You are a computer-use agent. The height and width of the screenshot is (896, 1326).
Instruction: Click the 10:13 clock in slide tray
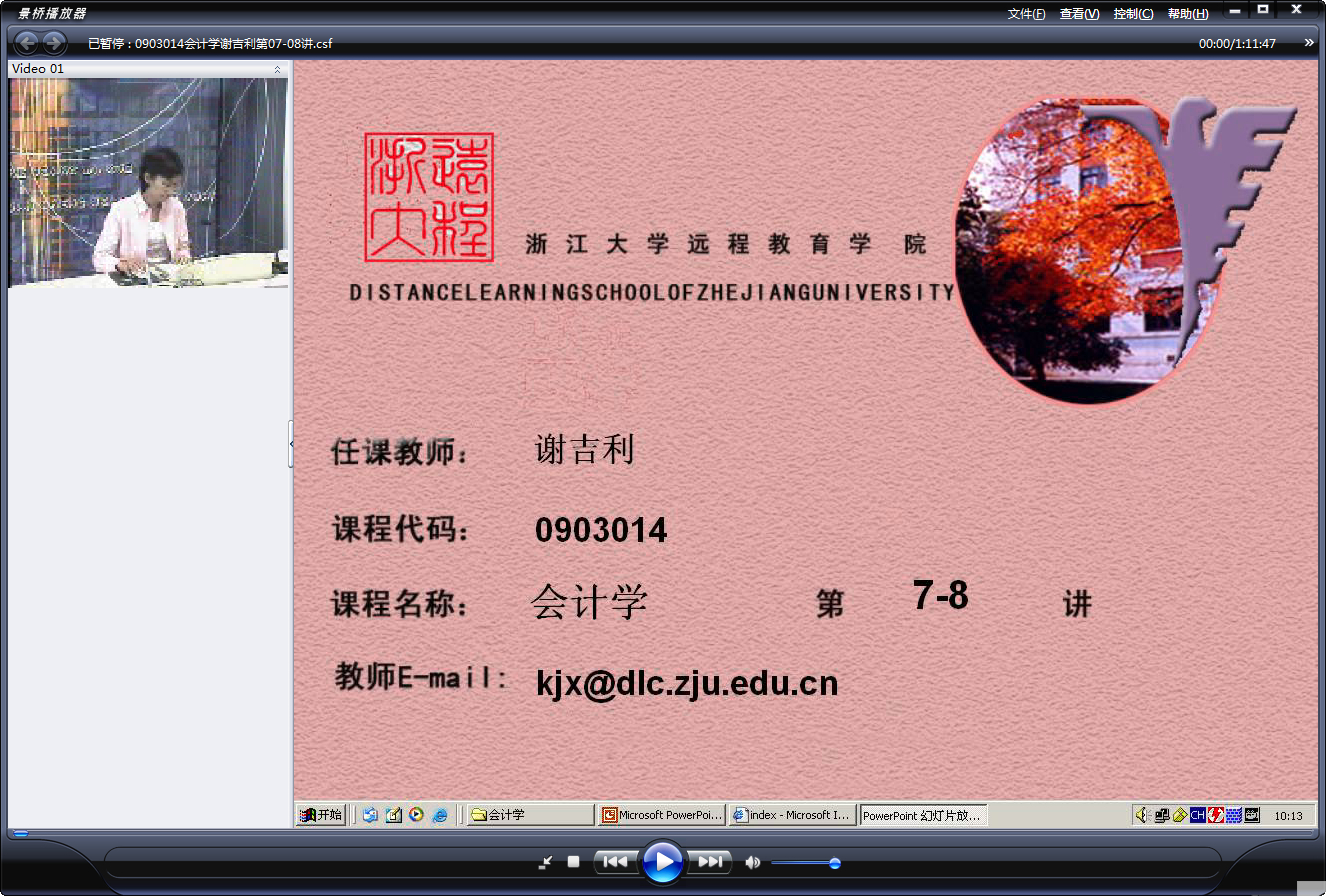click(1288, 816)
